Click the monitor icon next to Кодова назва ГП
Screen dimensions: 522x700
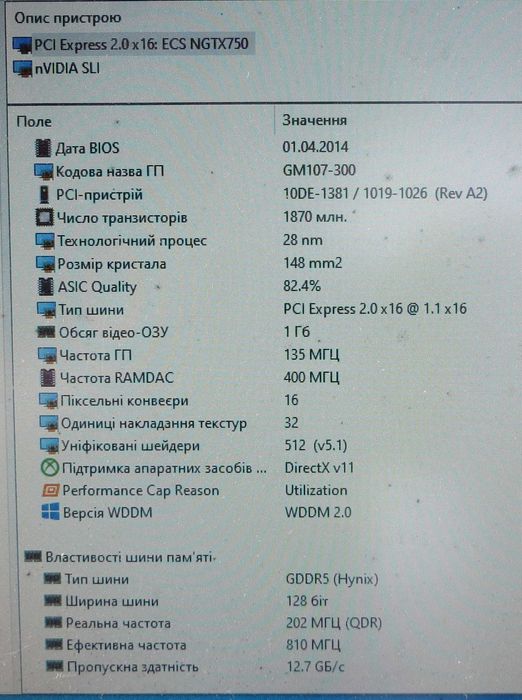(44, 171)
